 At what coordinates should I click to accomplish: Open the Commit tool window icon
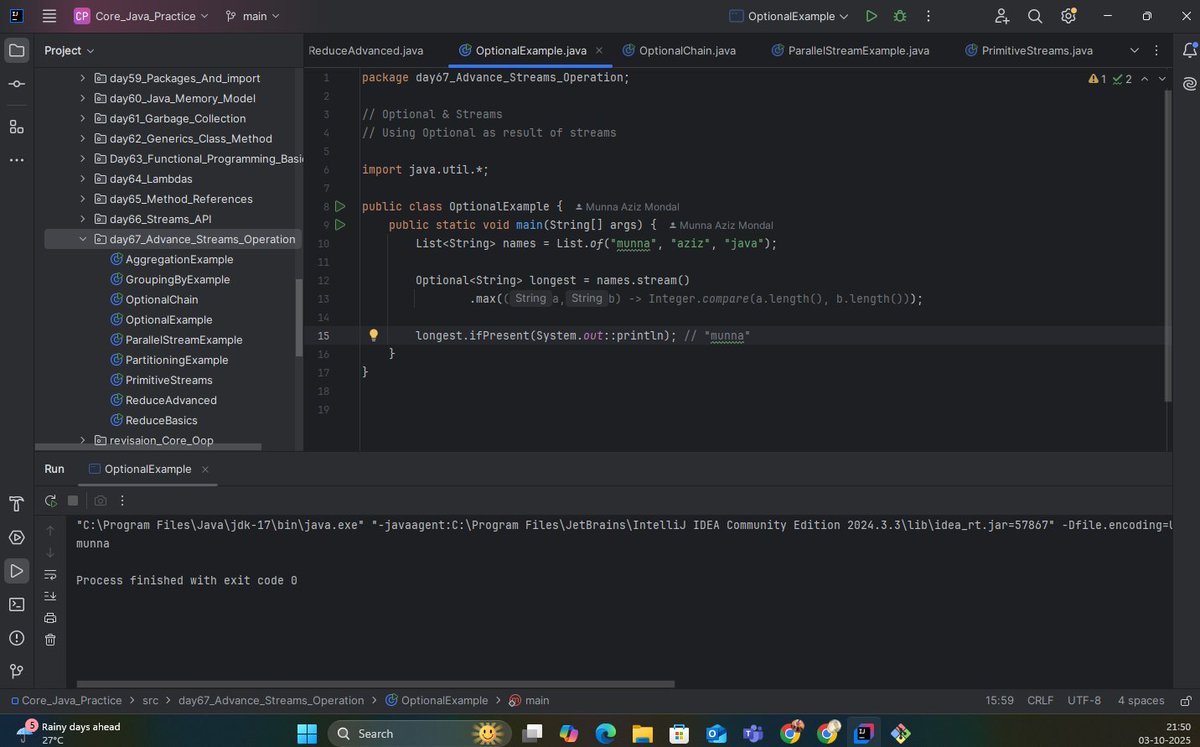click(16, 85)
